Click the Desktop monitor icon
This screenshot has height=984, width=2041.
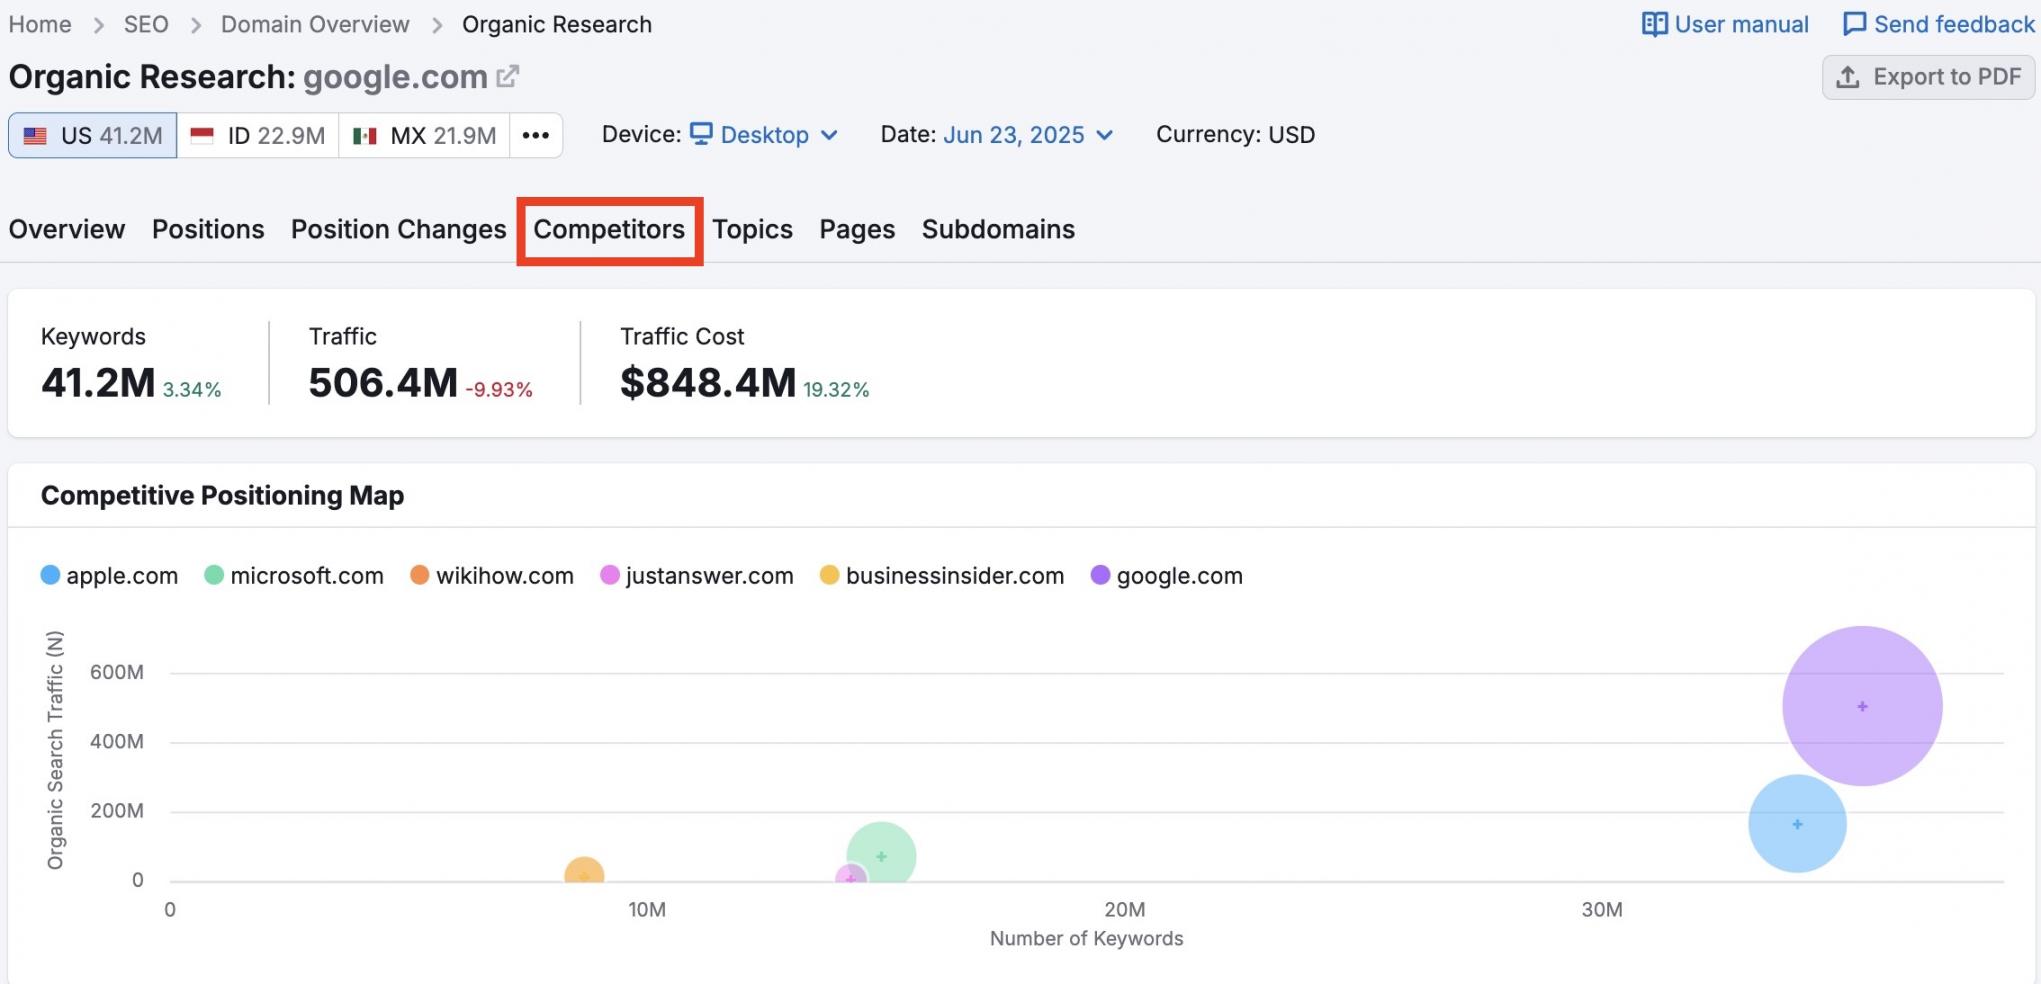click(701, 134)
